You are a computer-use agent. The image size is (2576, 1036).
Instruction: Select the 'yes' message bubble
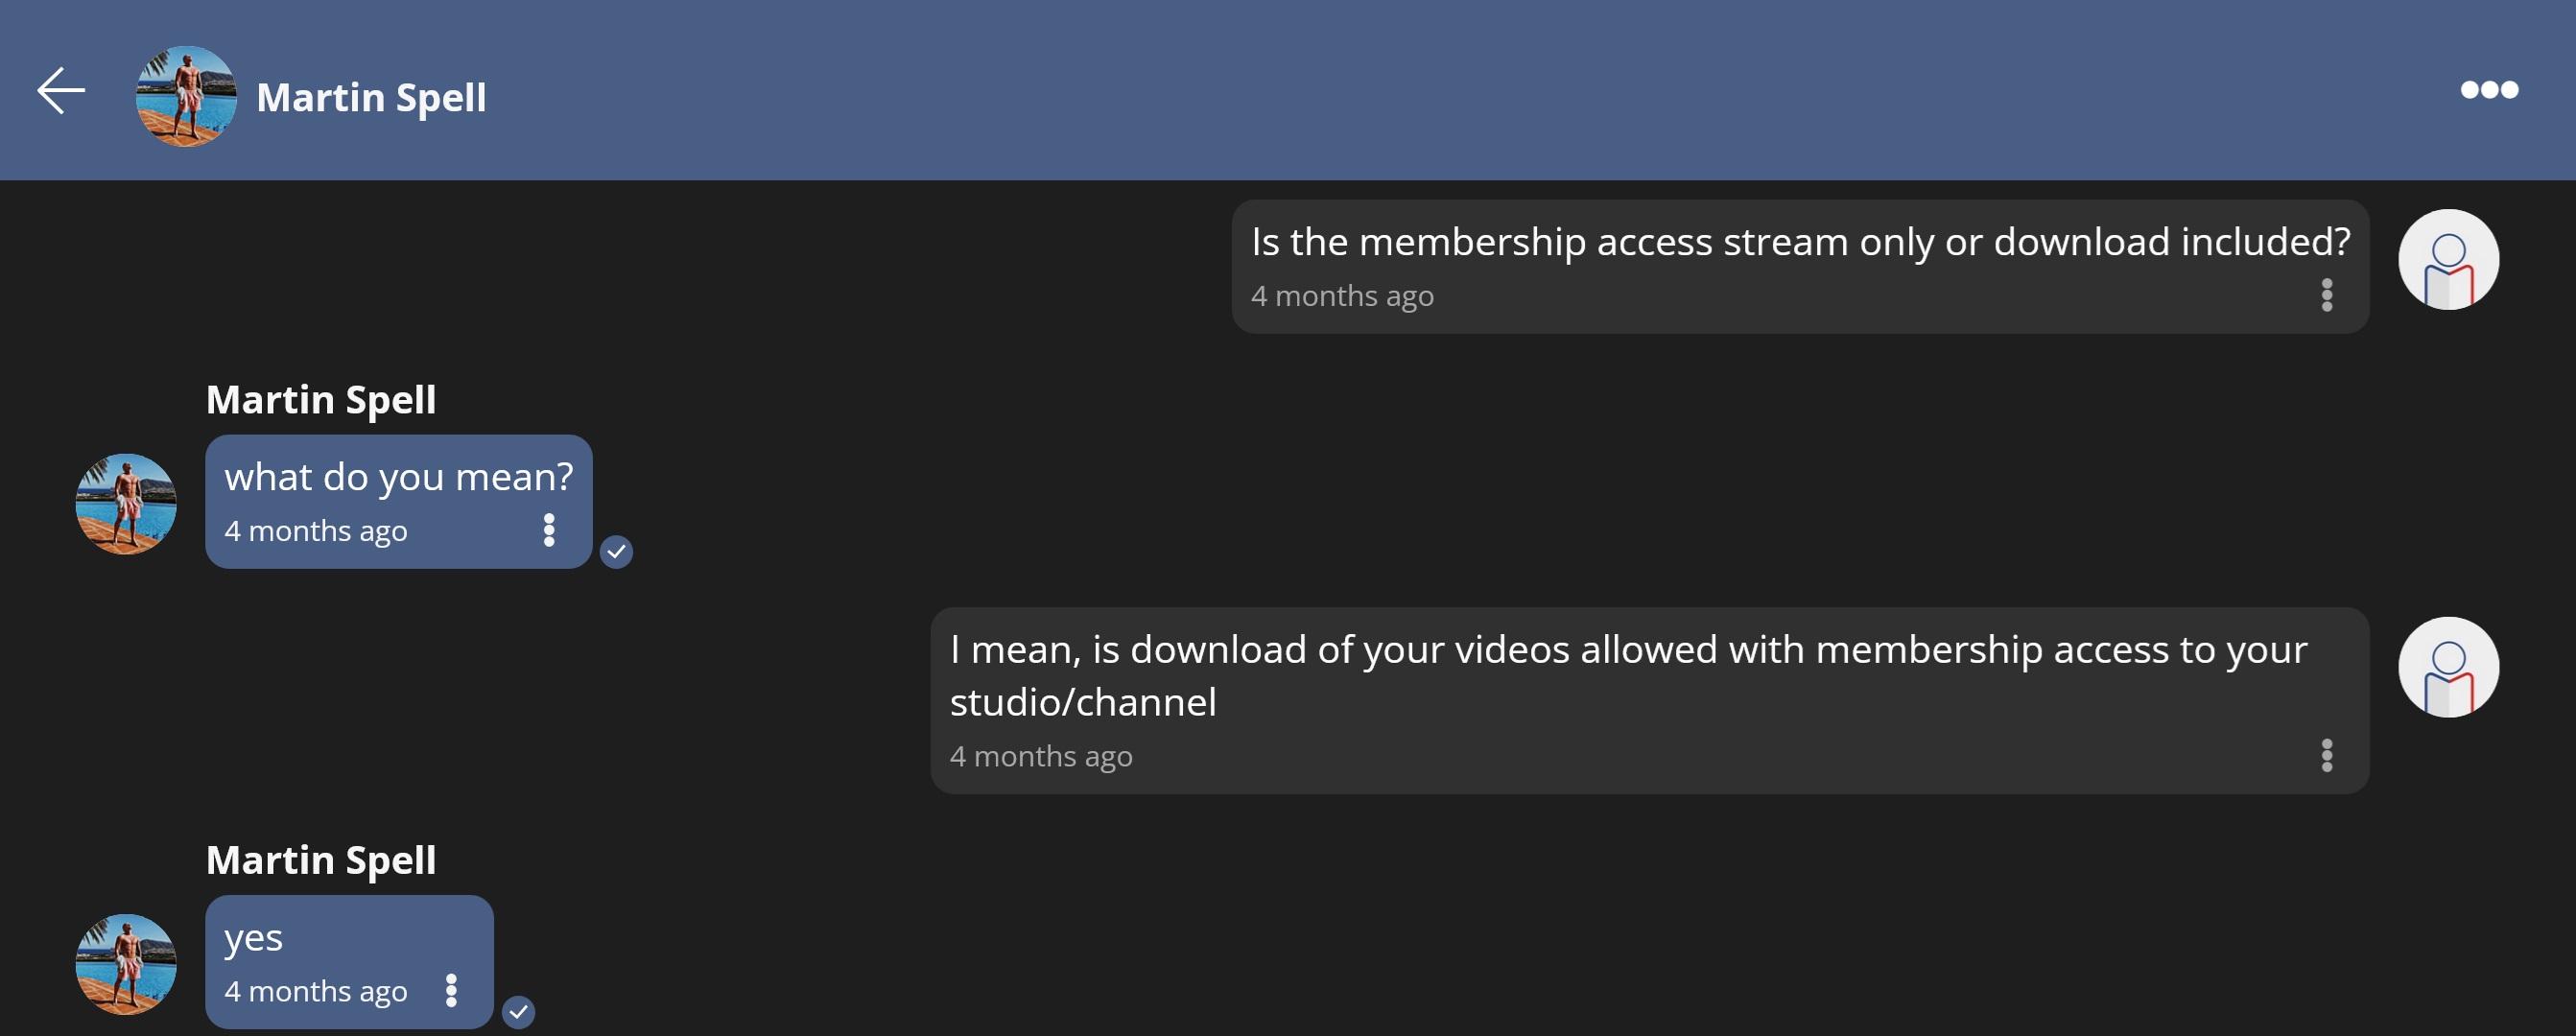[x=253, y=938]
